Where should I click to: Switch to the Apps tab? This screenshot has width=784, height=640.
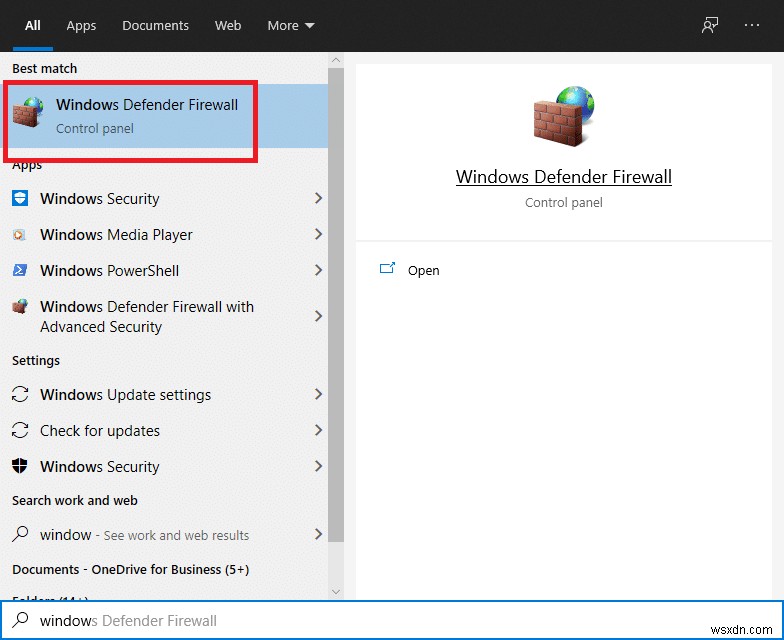click(81, 25)
